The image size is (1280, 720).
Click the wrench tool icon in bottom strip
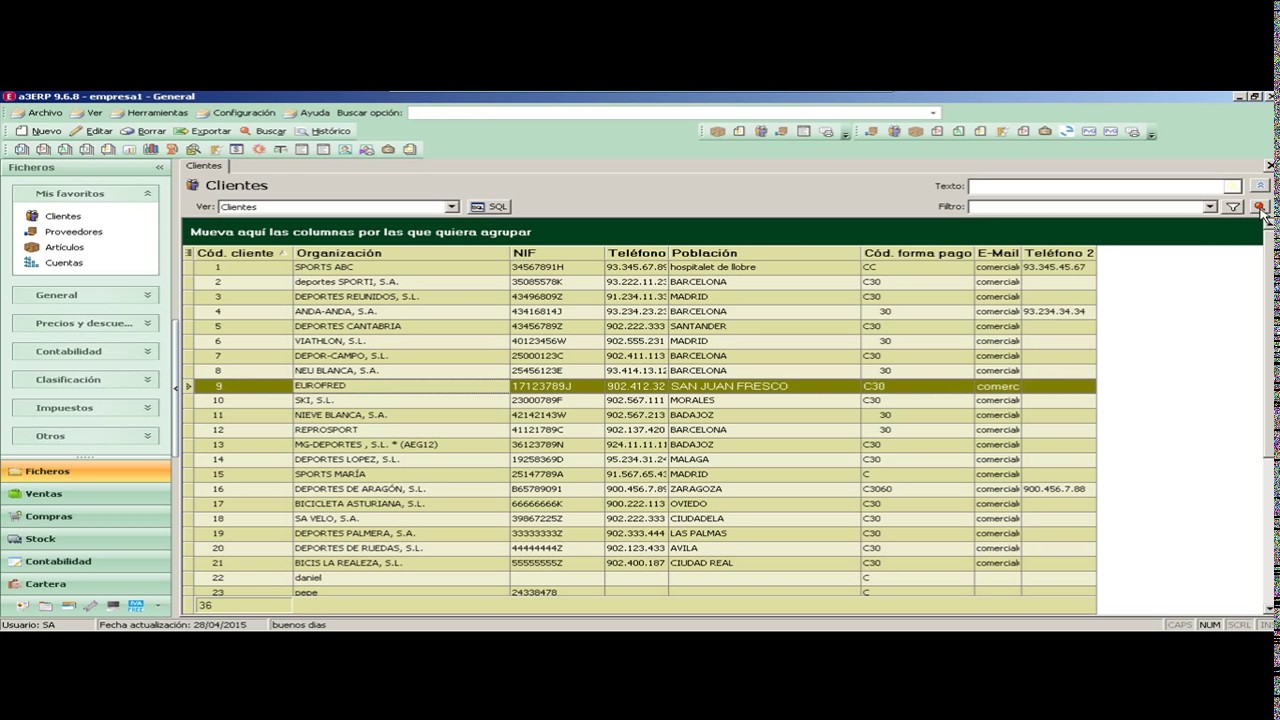click(91, 606)
